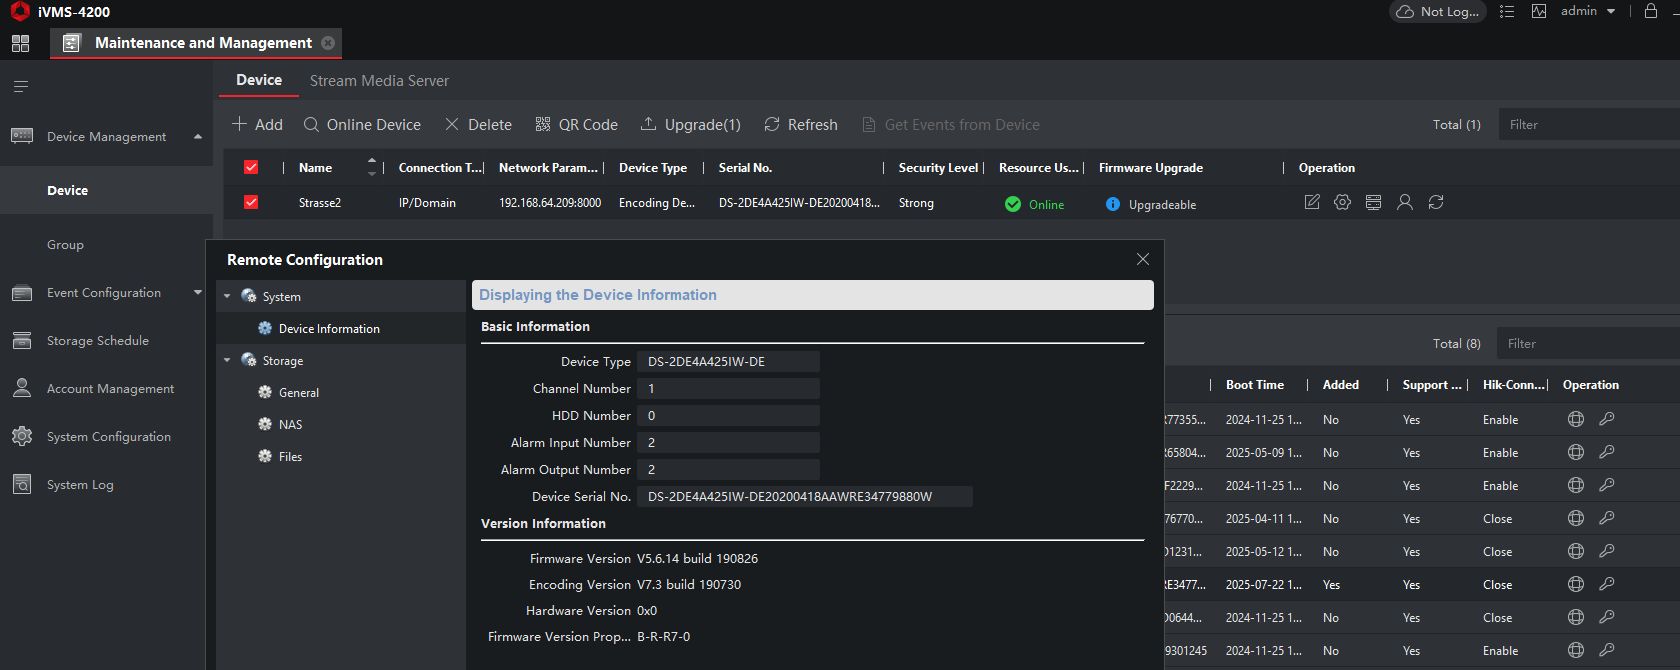Open the admin account dropdown

1588,11
